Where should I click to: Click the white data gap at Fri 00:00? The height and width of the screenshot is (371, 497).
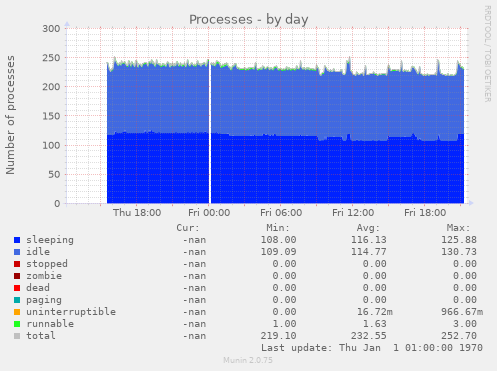click(x=210, y=133)
